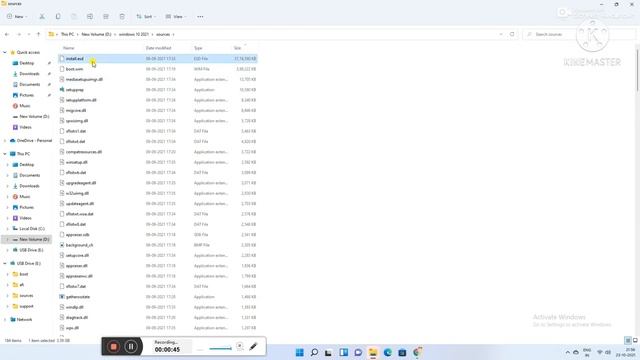
Task: Click New Volume (D:) in address breadcrumb
Action: pyautogui.click(x=96, y=34)
